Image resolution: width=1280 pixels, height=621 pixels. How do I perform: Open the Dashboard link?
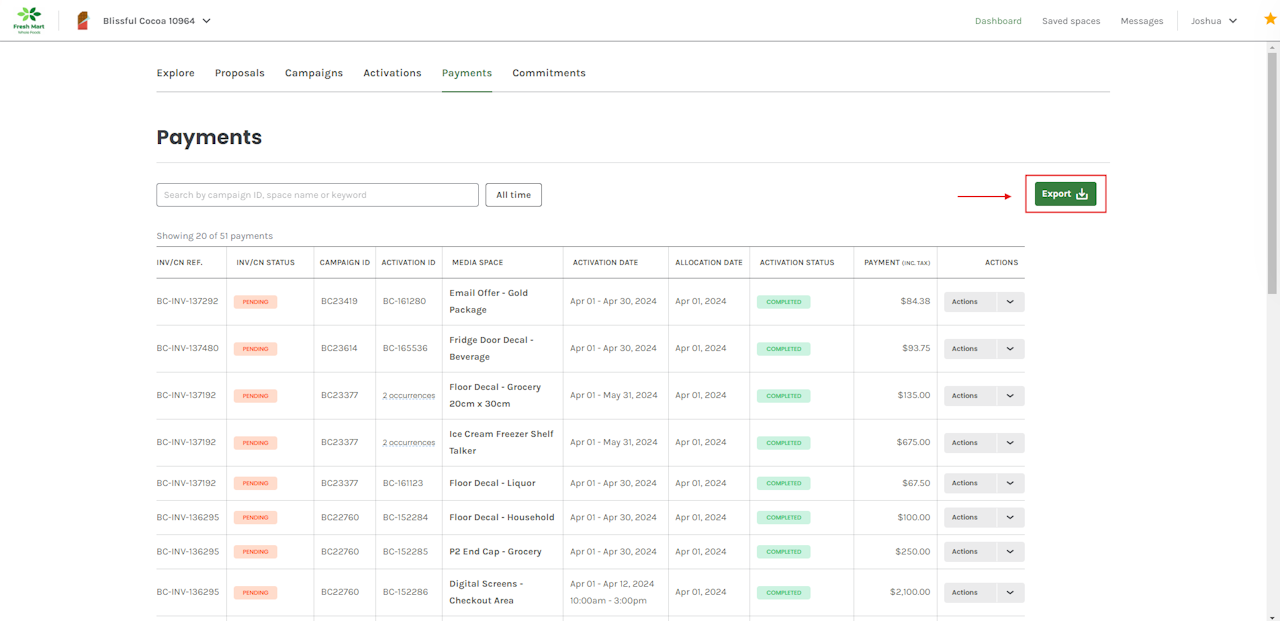[998, 21]
